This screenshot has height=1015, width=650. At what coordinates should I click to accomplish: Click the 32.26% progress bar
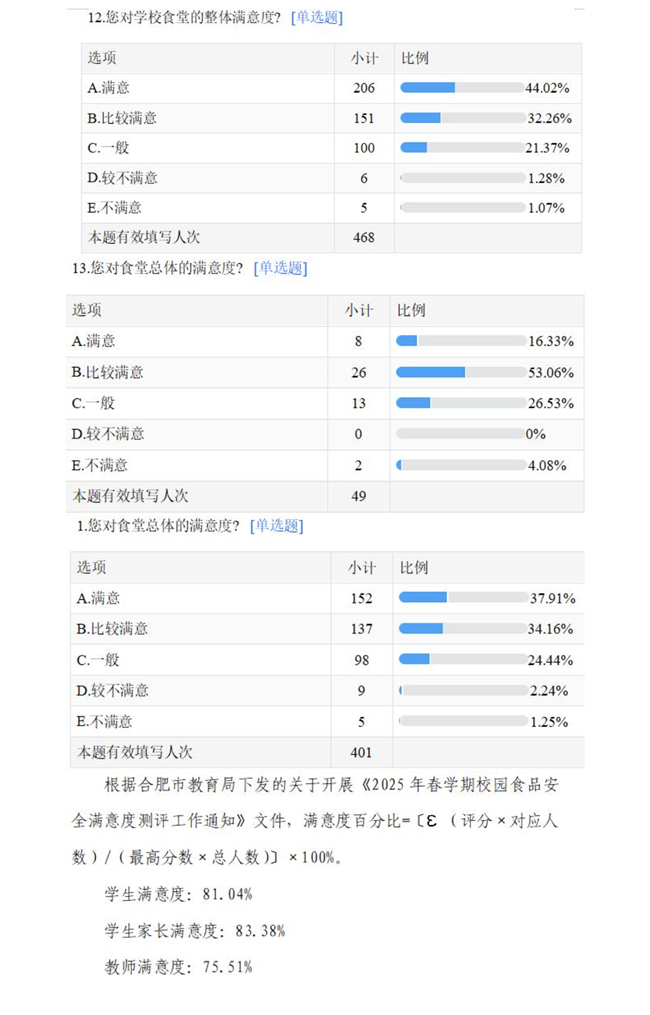[462, 118]
